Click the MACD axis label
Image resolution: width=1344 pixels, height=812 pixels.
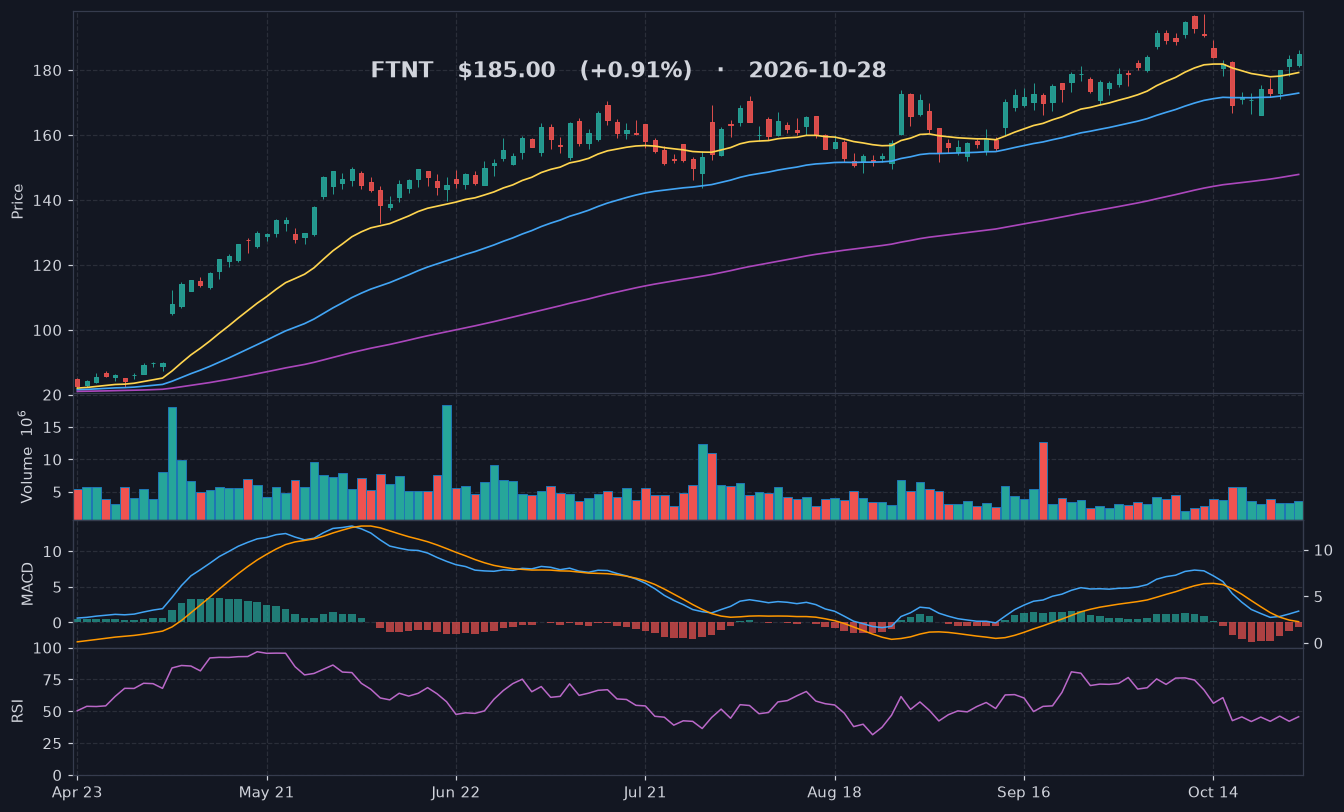(x=28, y=583)
